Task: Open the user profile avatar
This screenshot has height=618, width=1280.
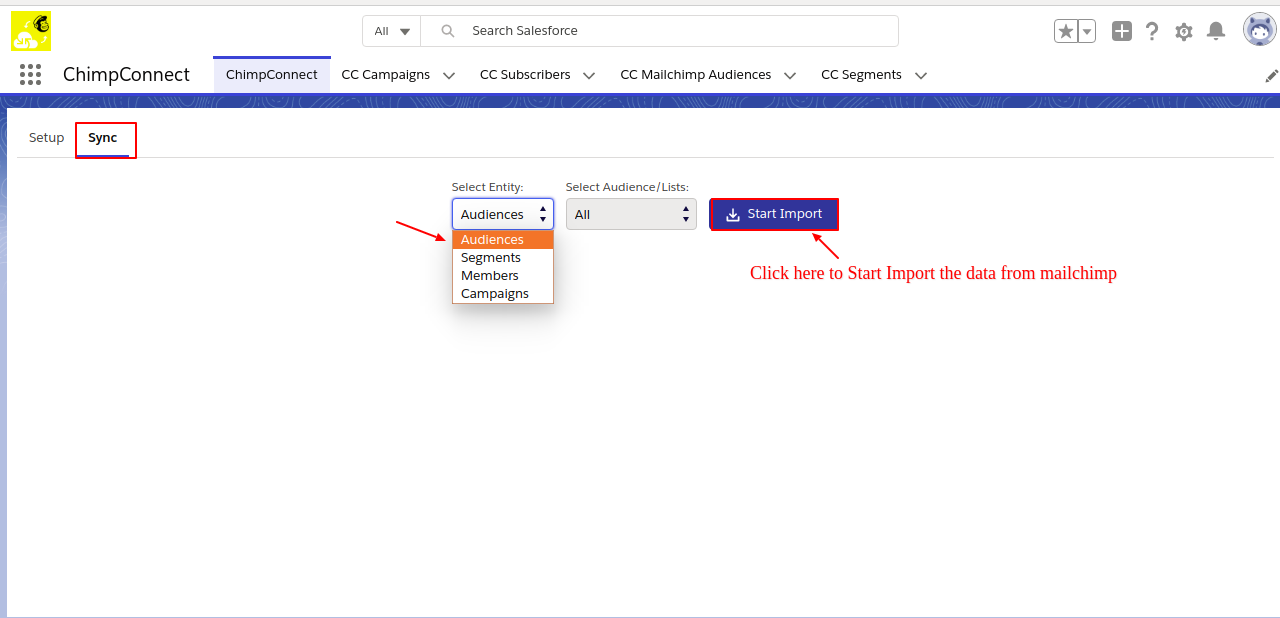Action: [1259, 30]
